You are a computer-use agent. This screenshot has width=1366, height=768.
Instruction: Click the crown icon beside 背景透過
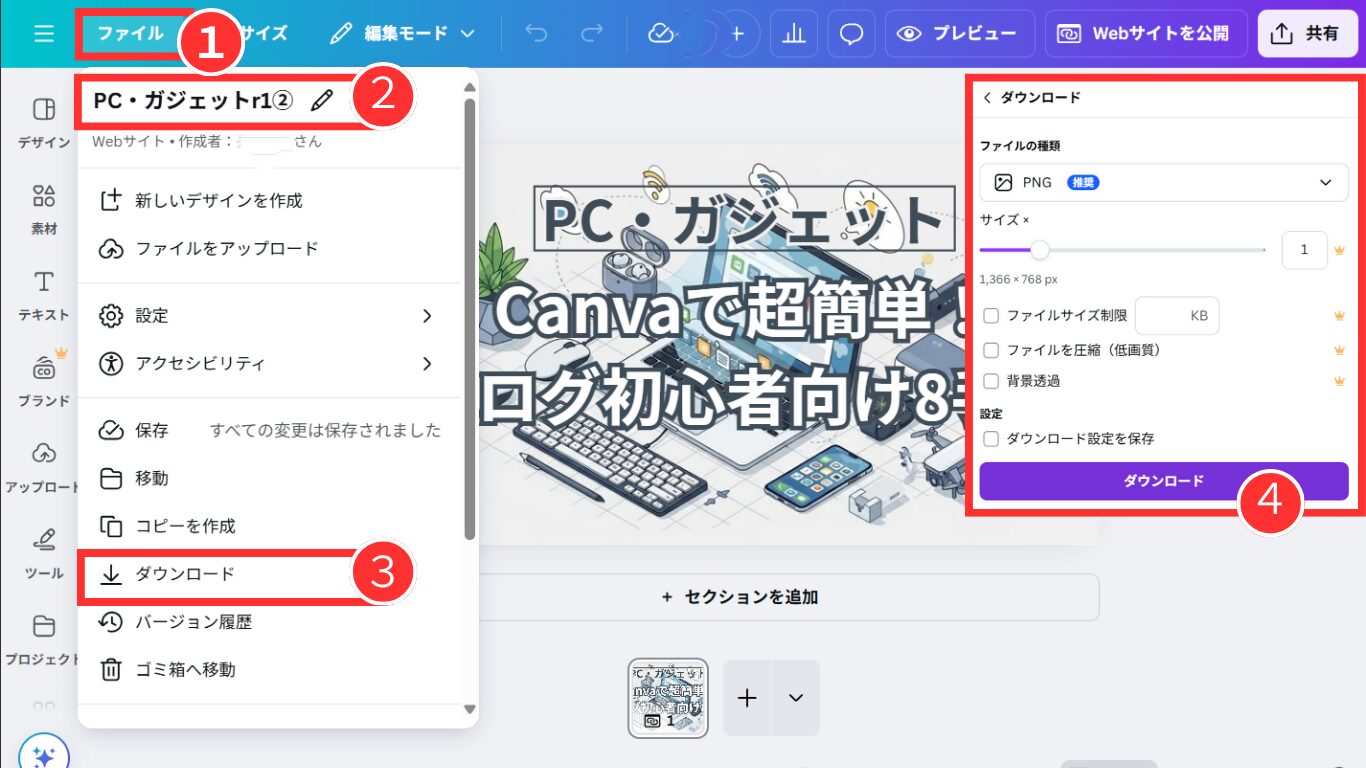pos(1340,381)
